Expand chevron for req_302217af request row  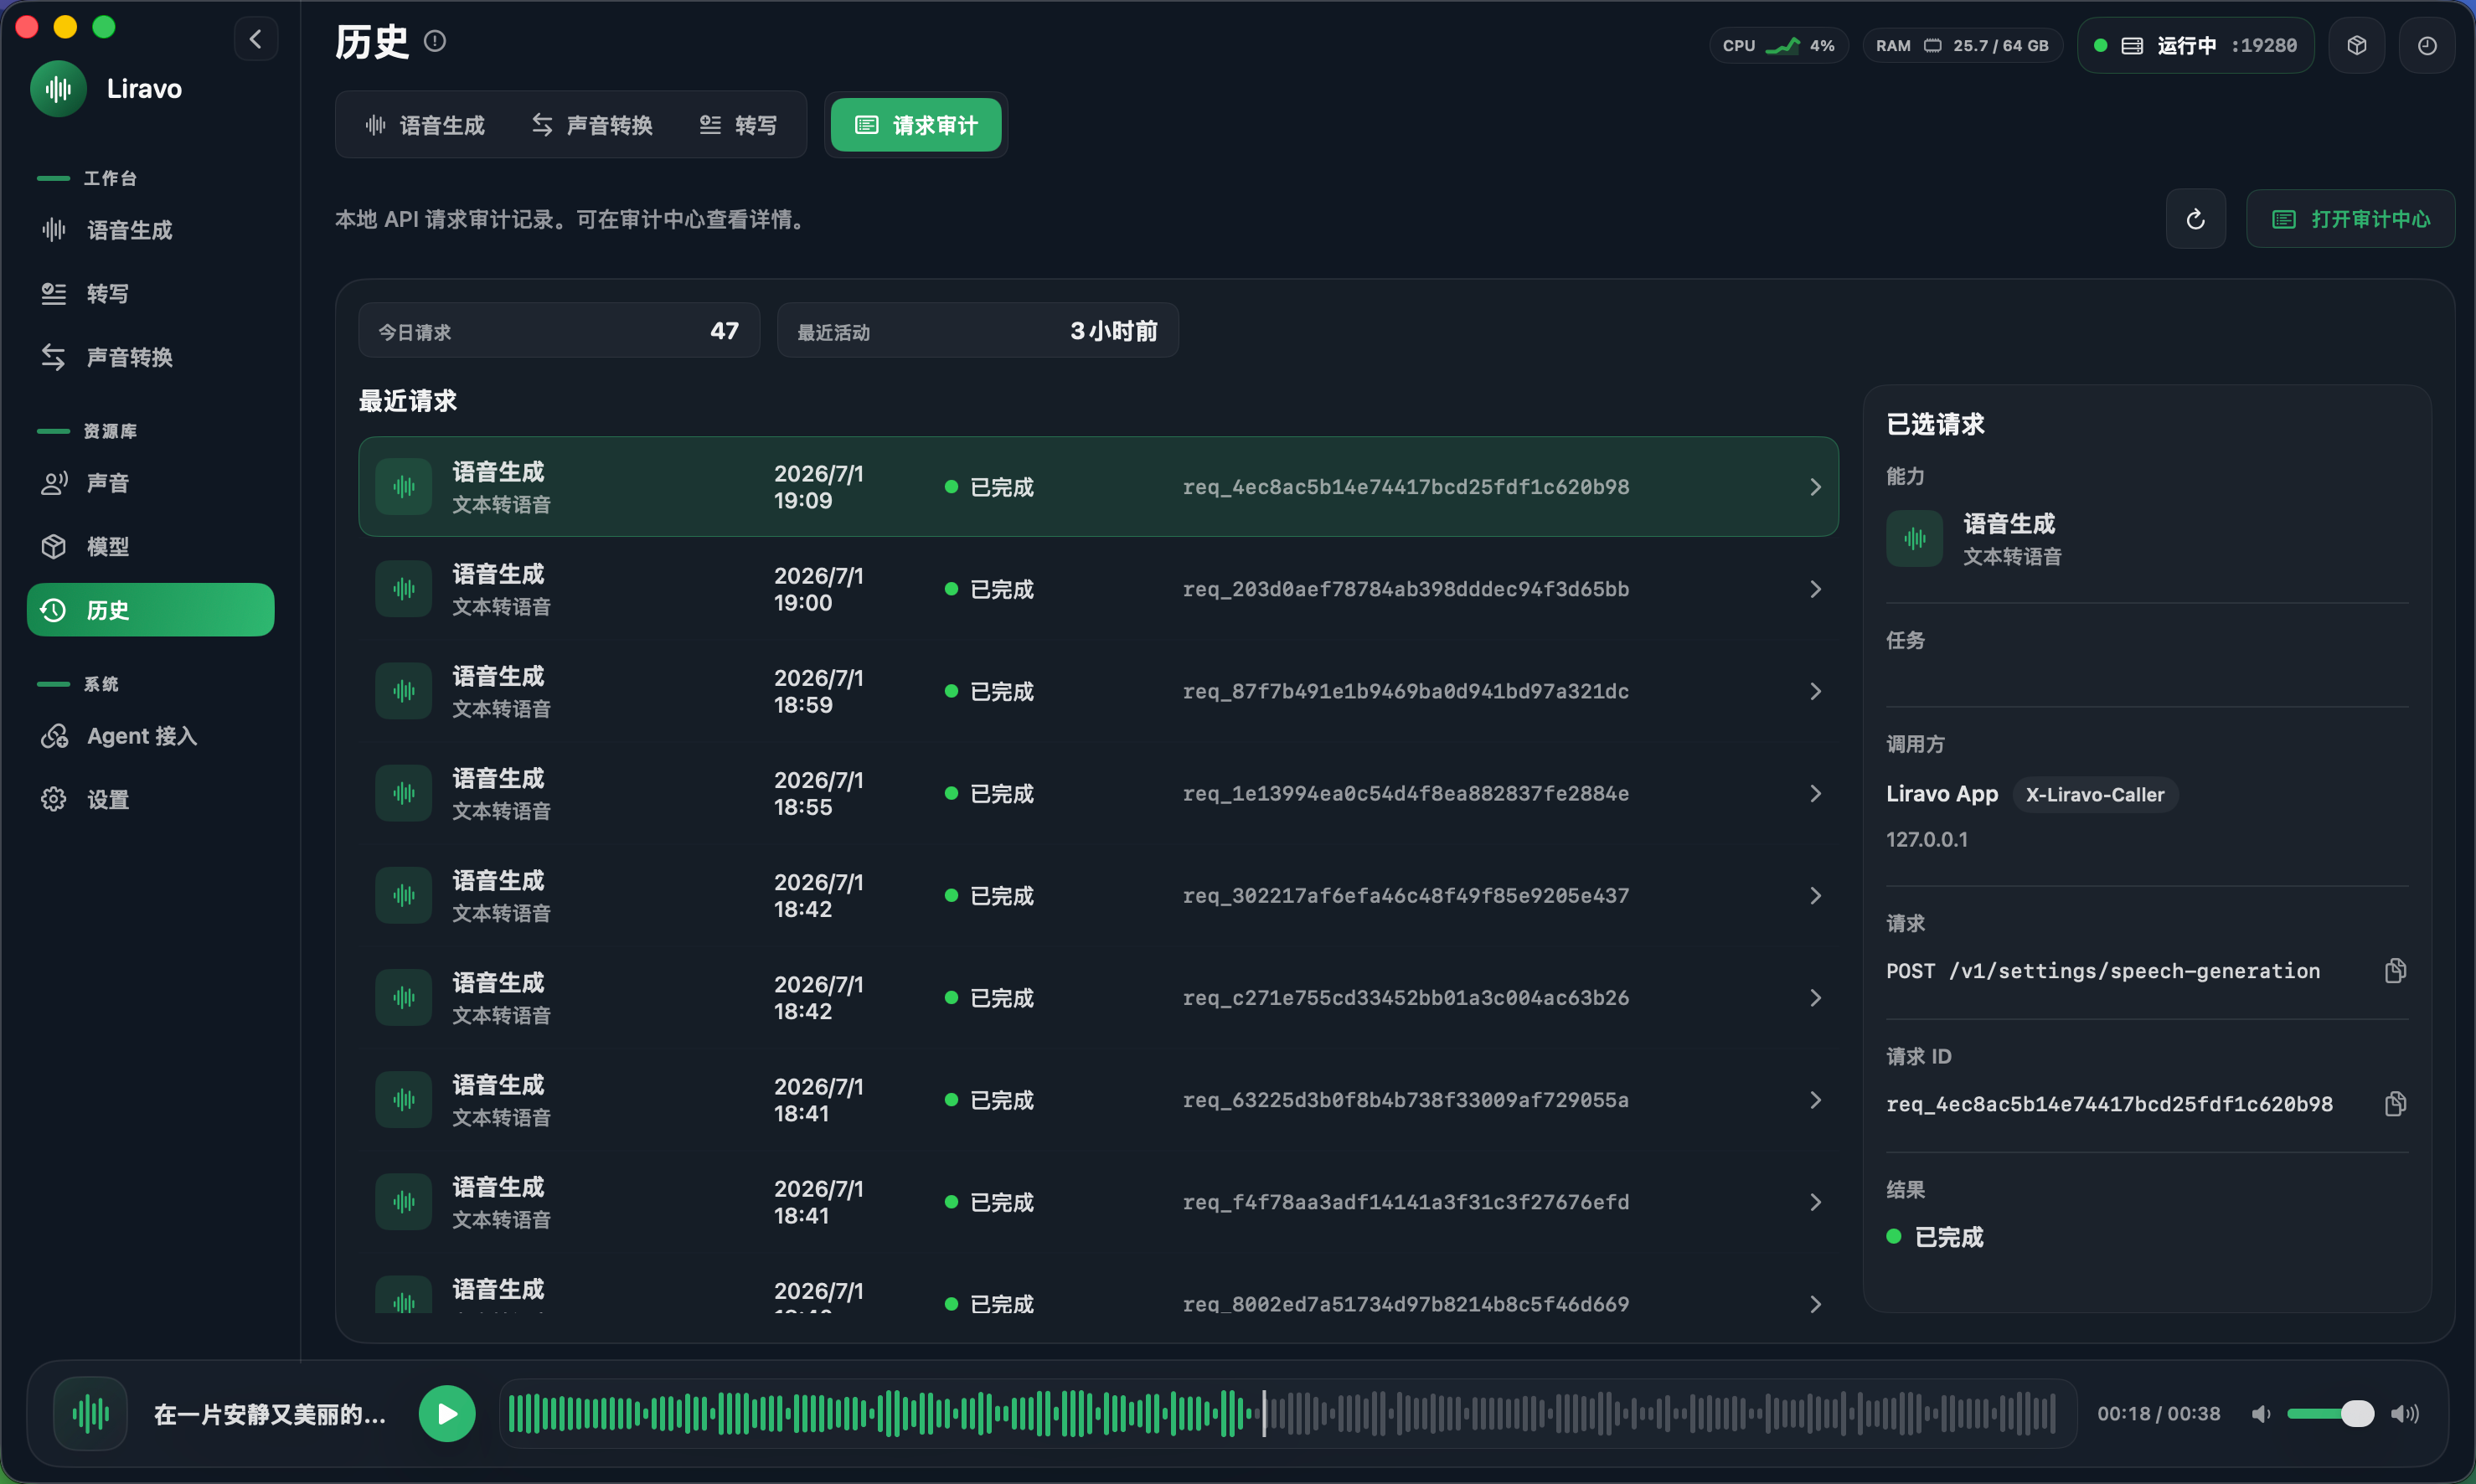1815,896
